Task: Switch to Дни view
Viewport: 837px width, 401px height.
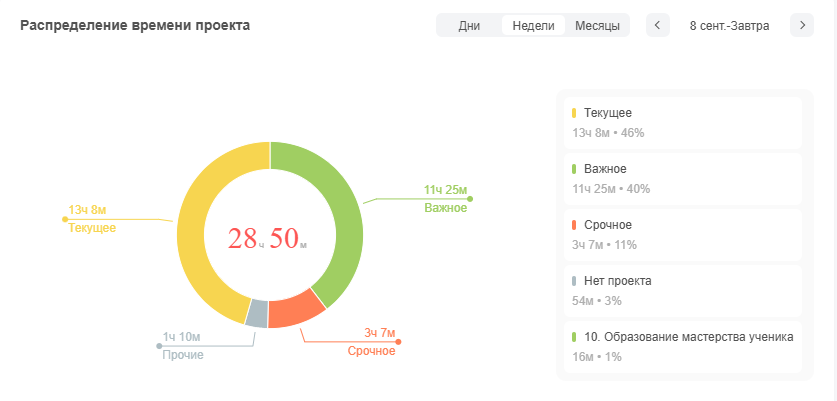Action: pos(470,25)
